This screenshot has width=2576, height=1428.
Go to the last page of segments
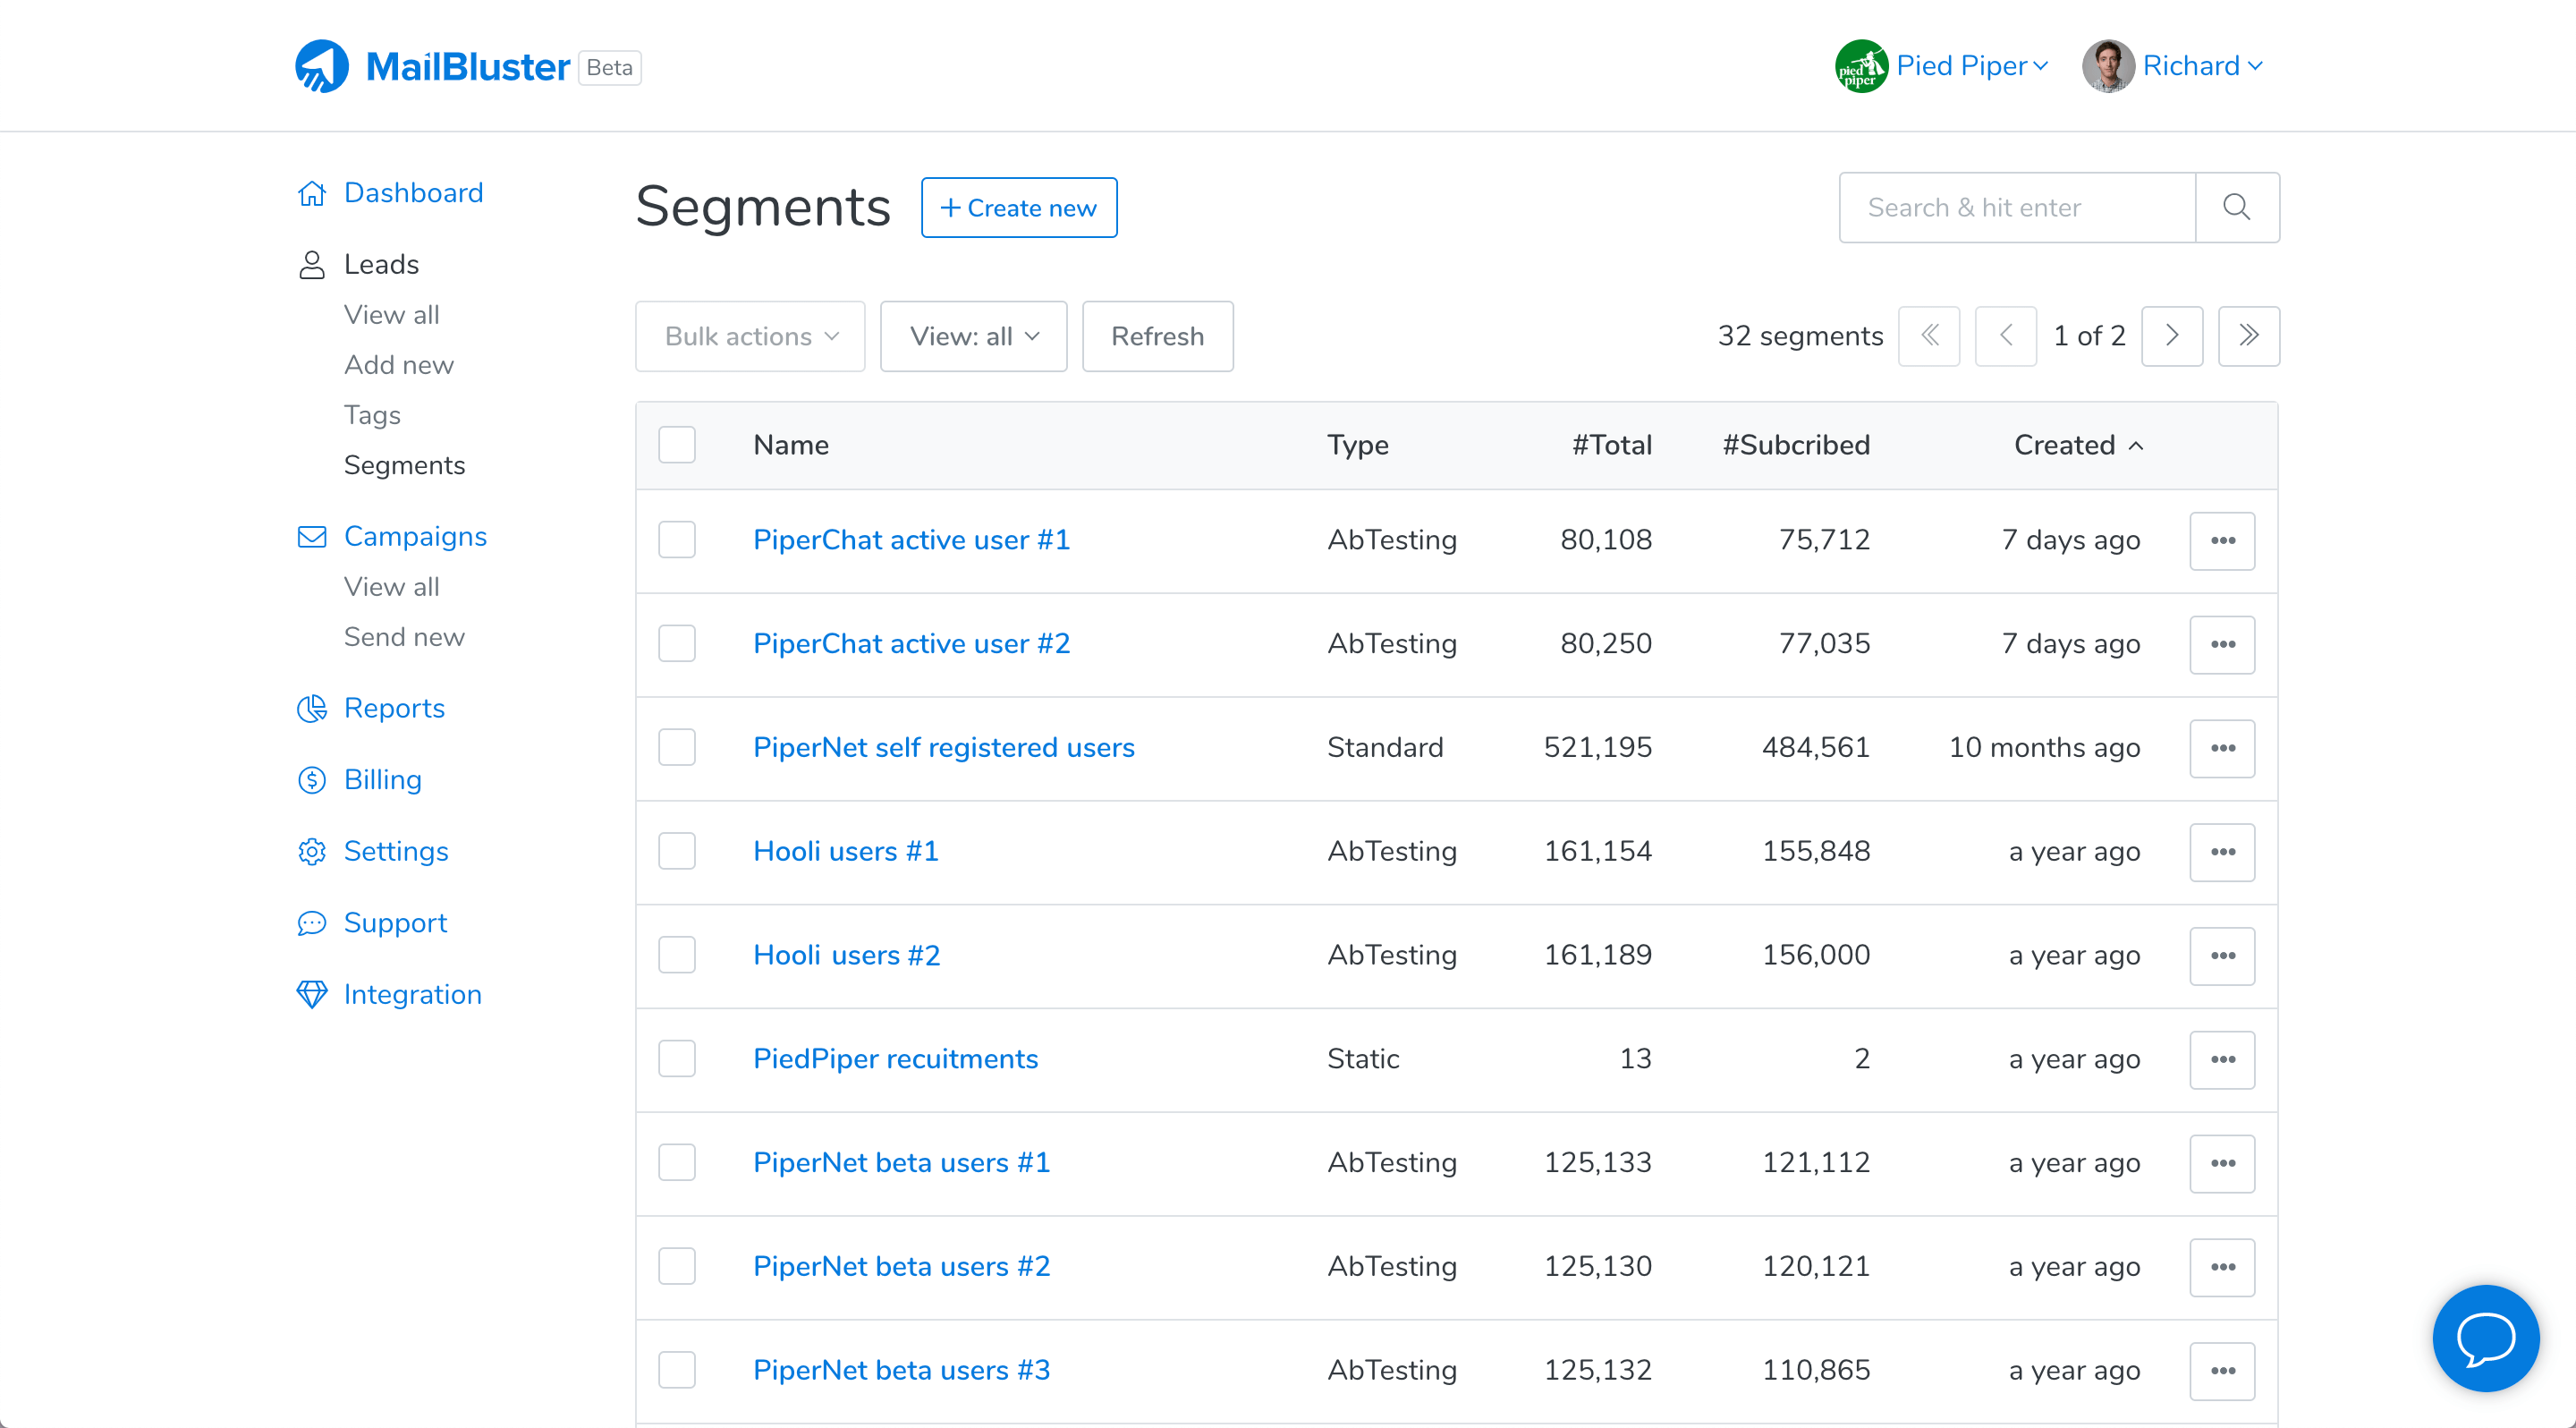tap(2248, 336)
